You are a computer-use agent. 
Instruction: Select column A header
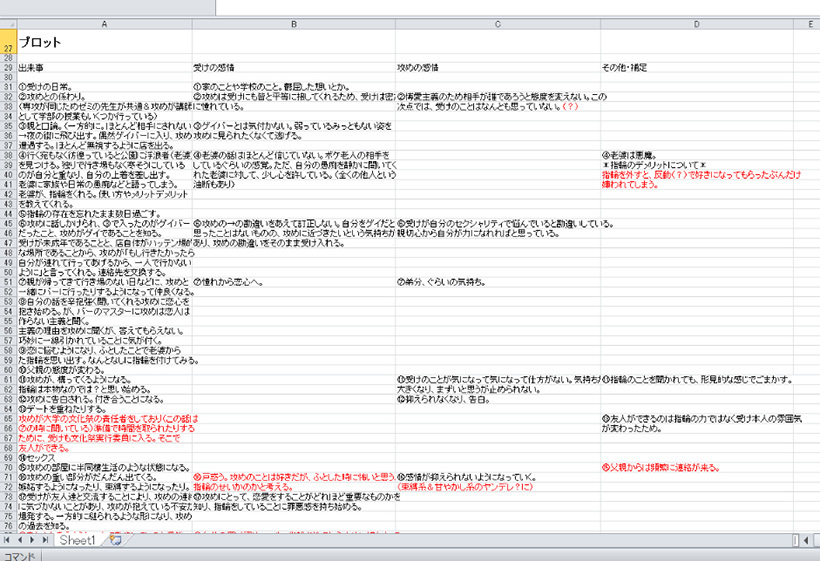point(105,24)
